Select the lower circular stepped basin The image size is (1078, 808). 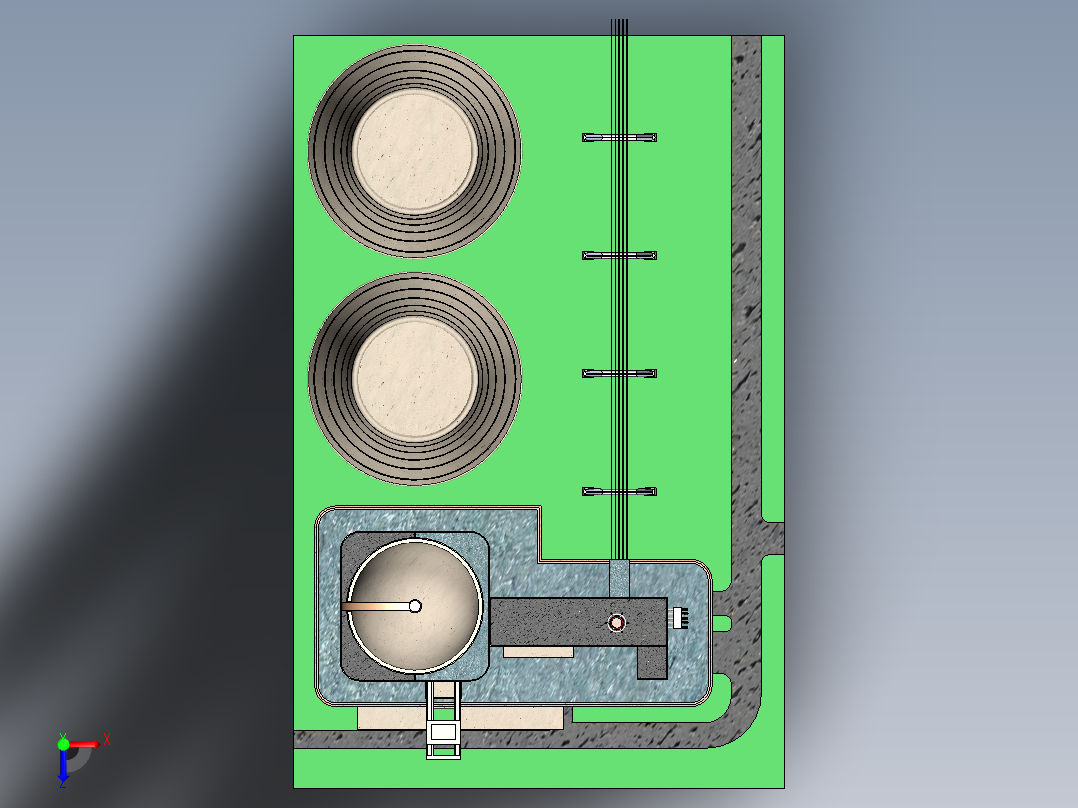click(415, 379)
